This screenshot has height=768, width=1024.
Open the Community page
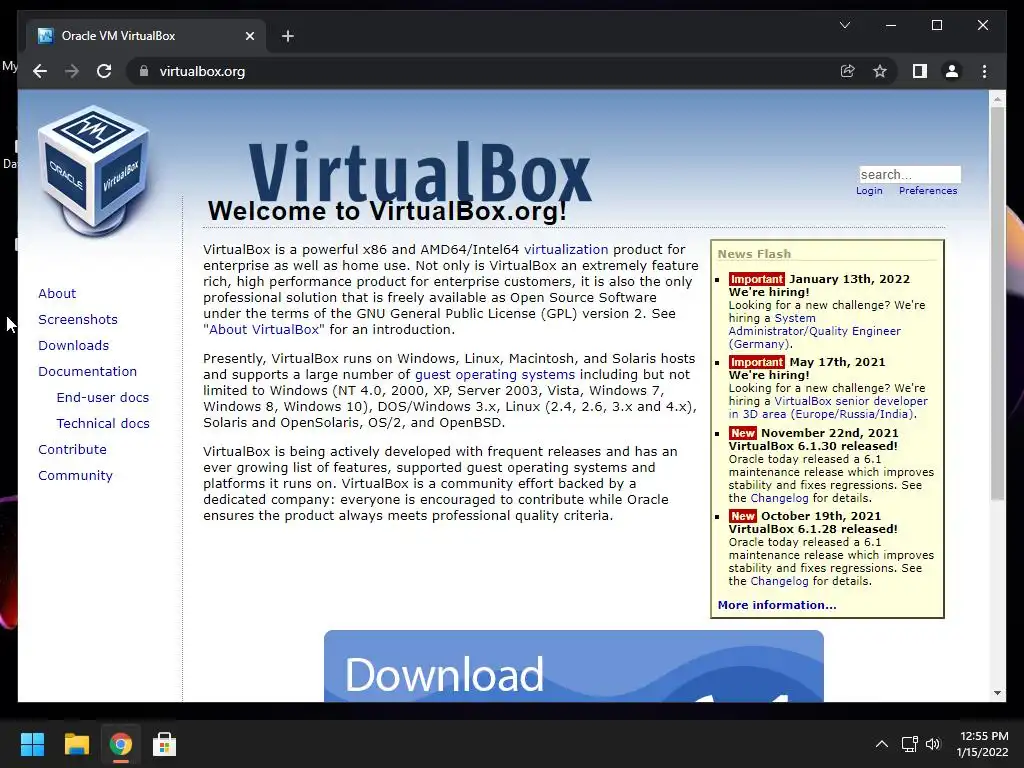(75, 476)
